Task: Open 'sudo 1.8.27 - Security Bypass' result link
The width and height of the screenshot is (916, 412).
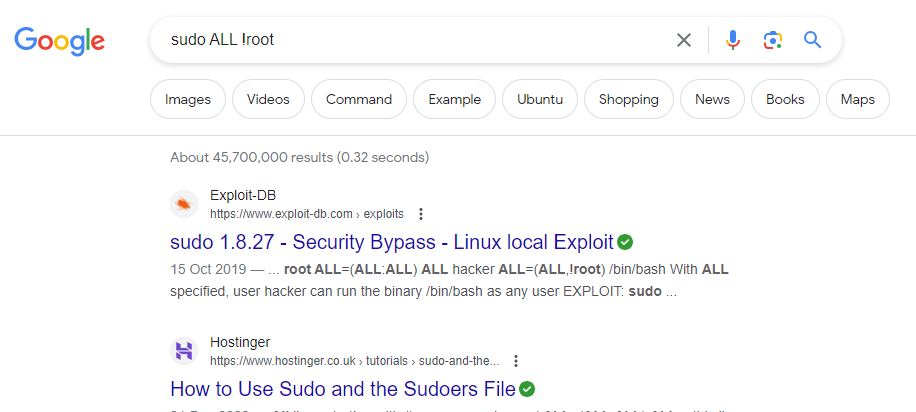Action: pos(392,242)
